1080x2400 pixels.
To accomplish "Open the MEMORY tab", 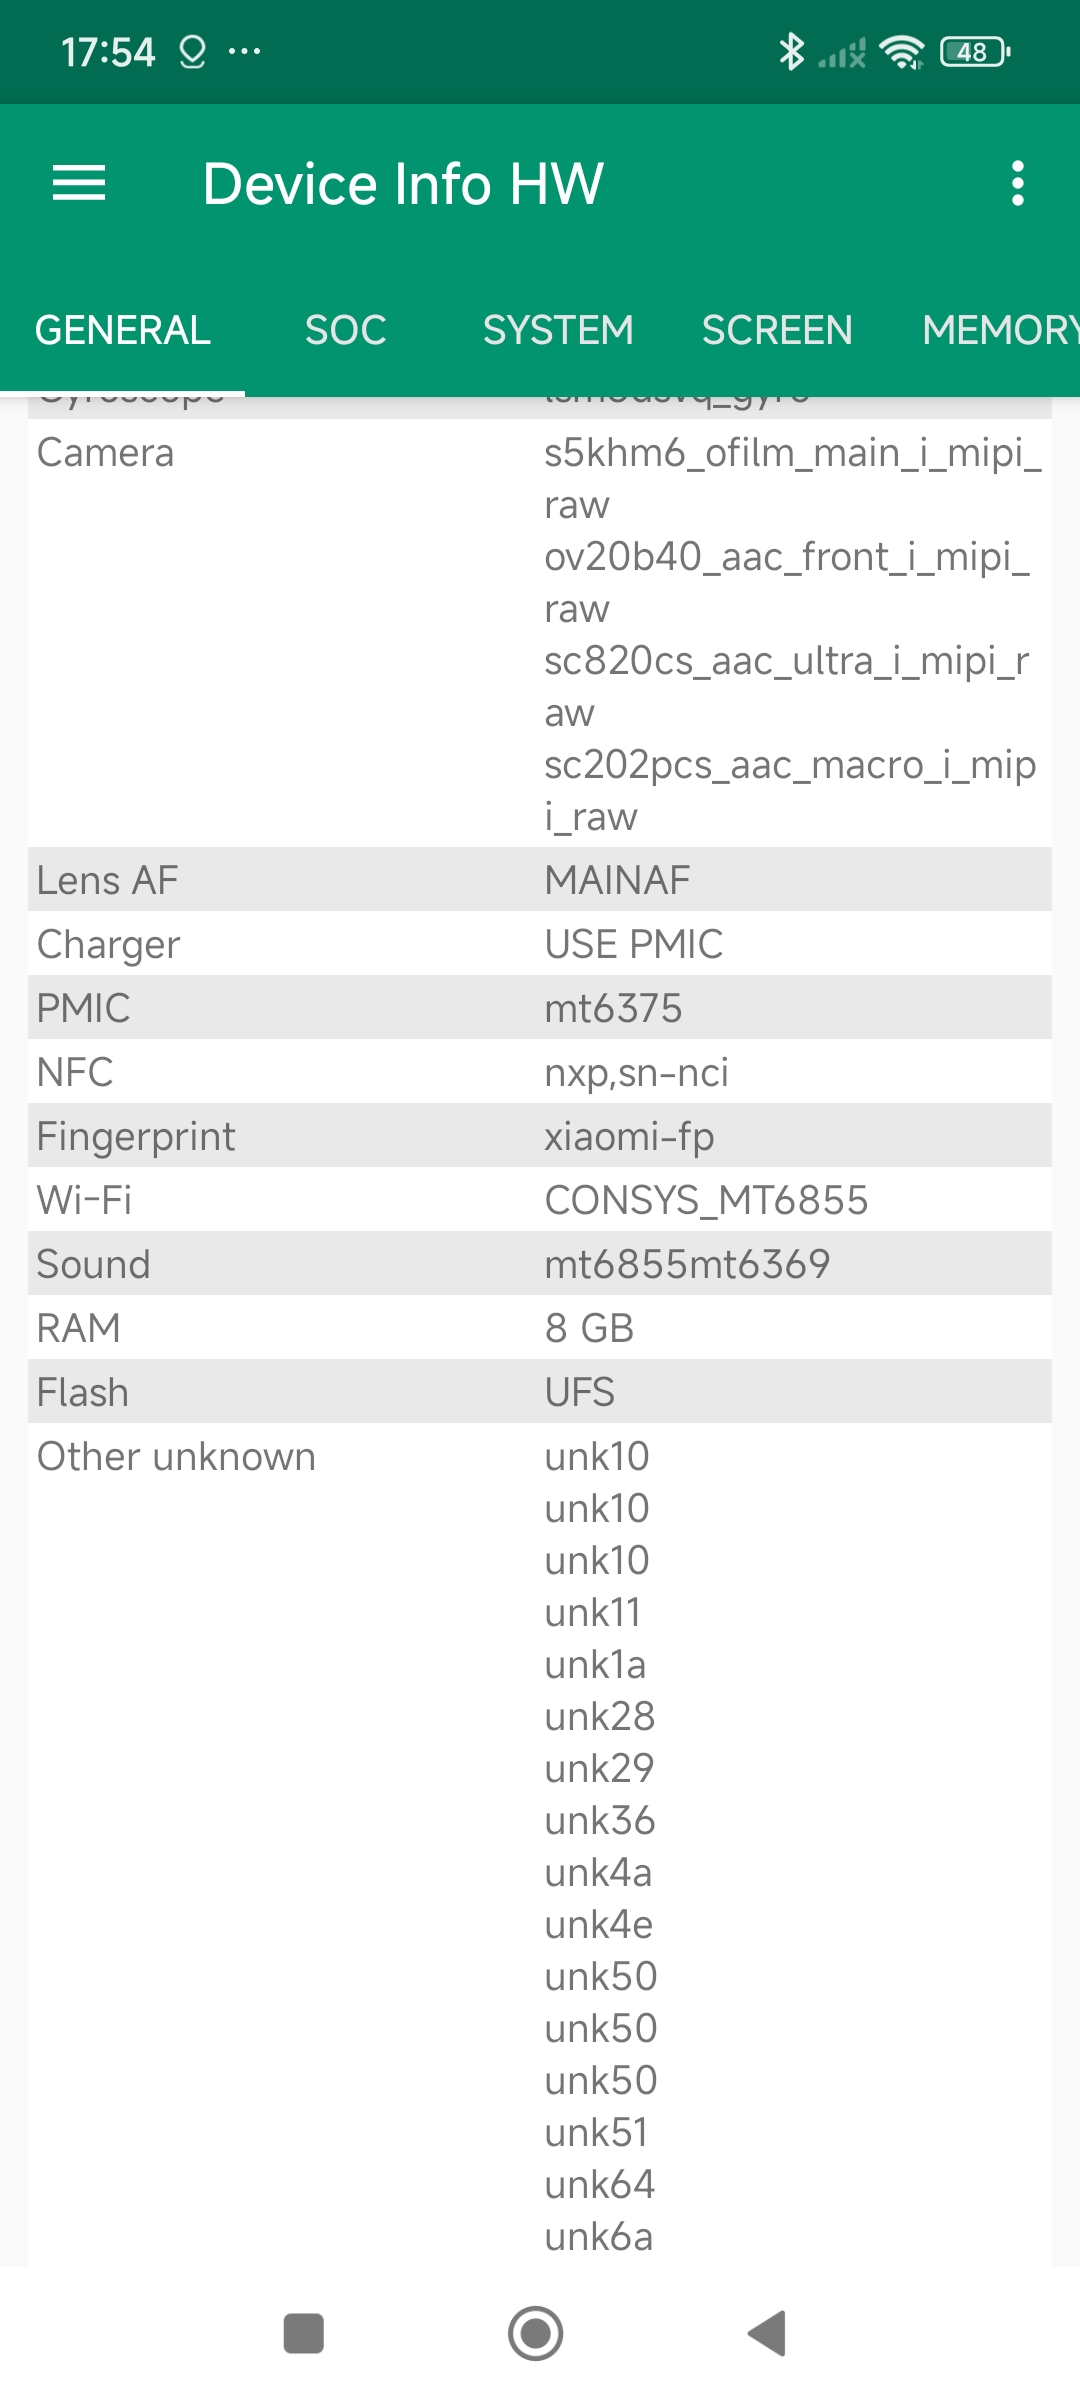I will 998,330.
